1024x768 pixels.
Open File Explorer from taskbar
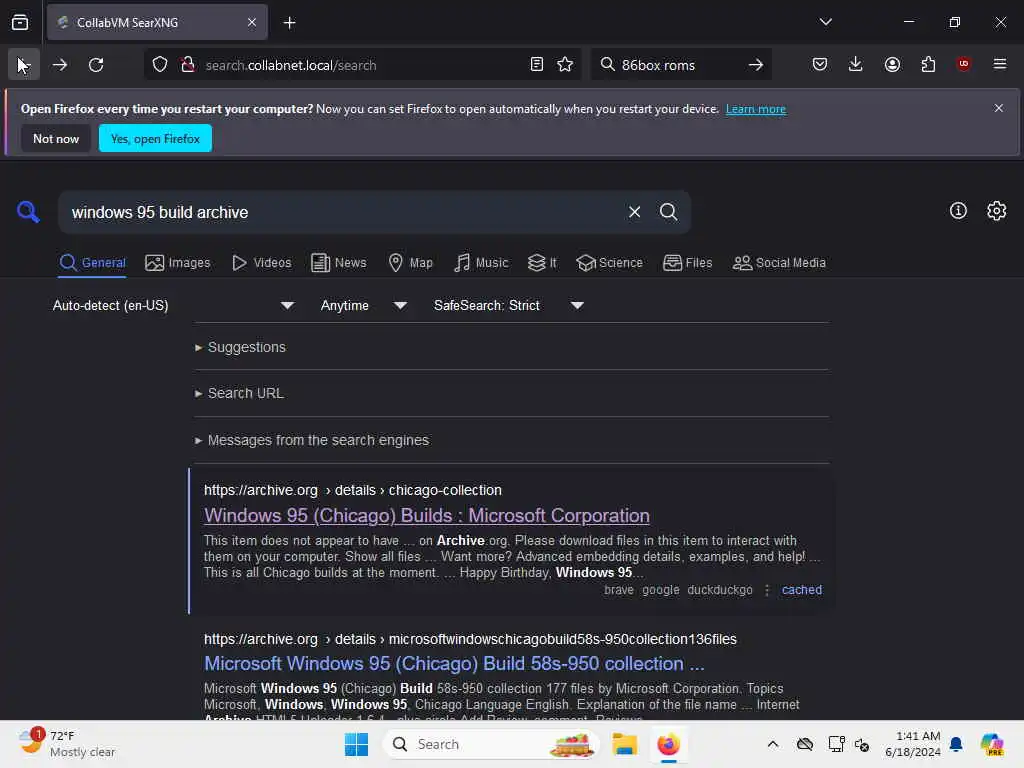tap(624, 744)
